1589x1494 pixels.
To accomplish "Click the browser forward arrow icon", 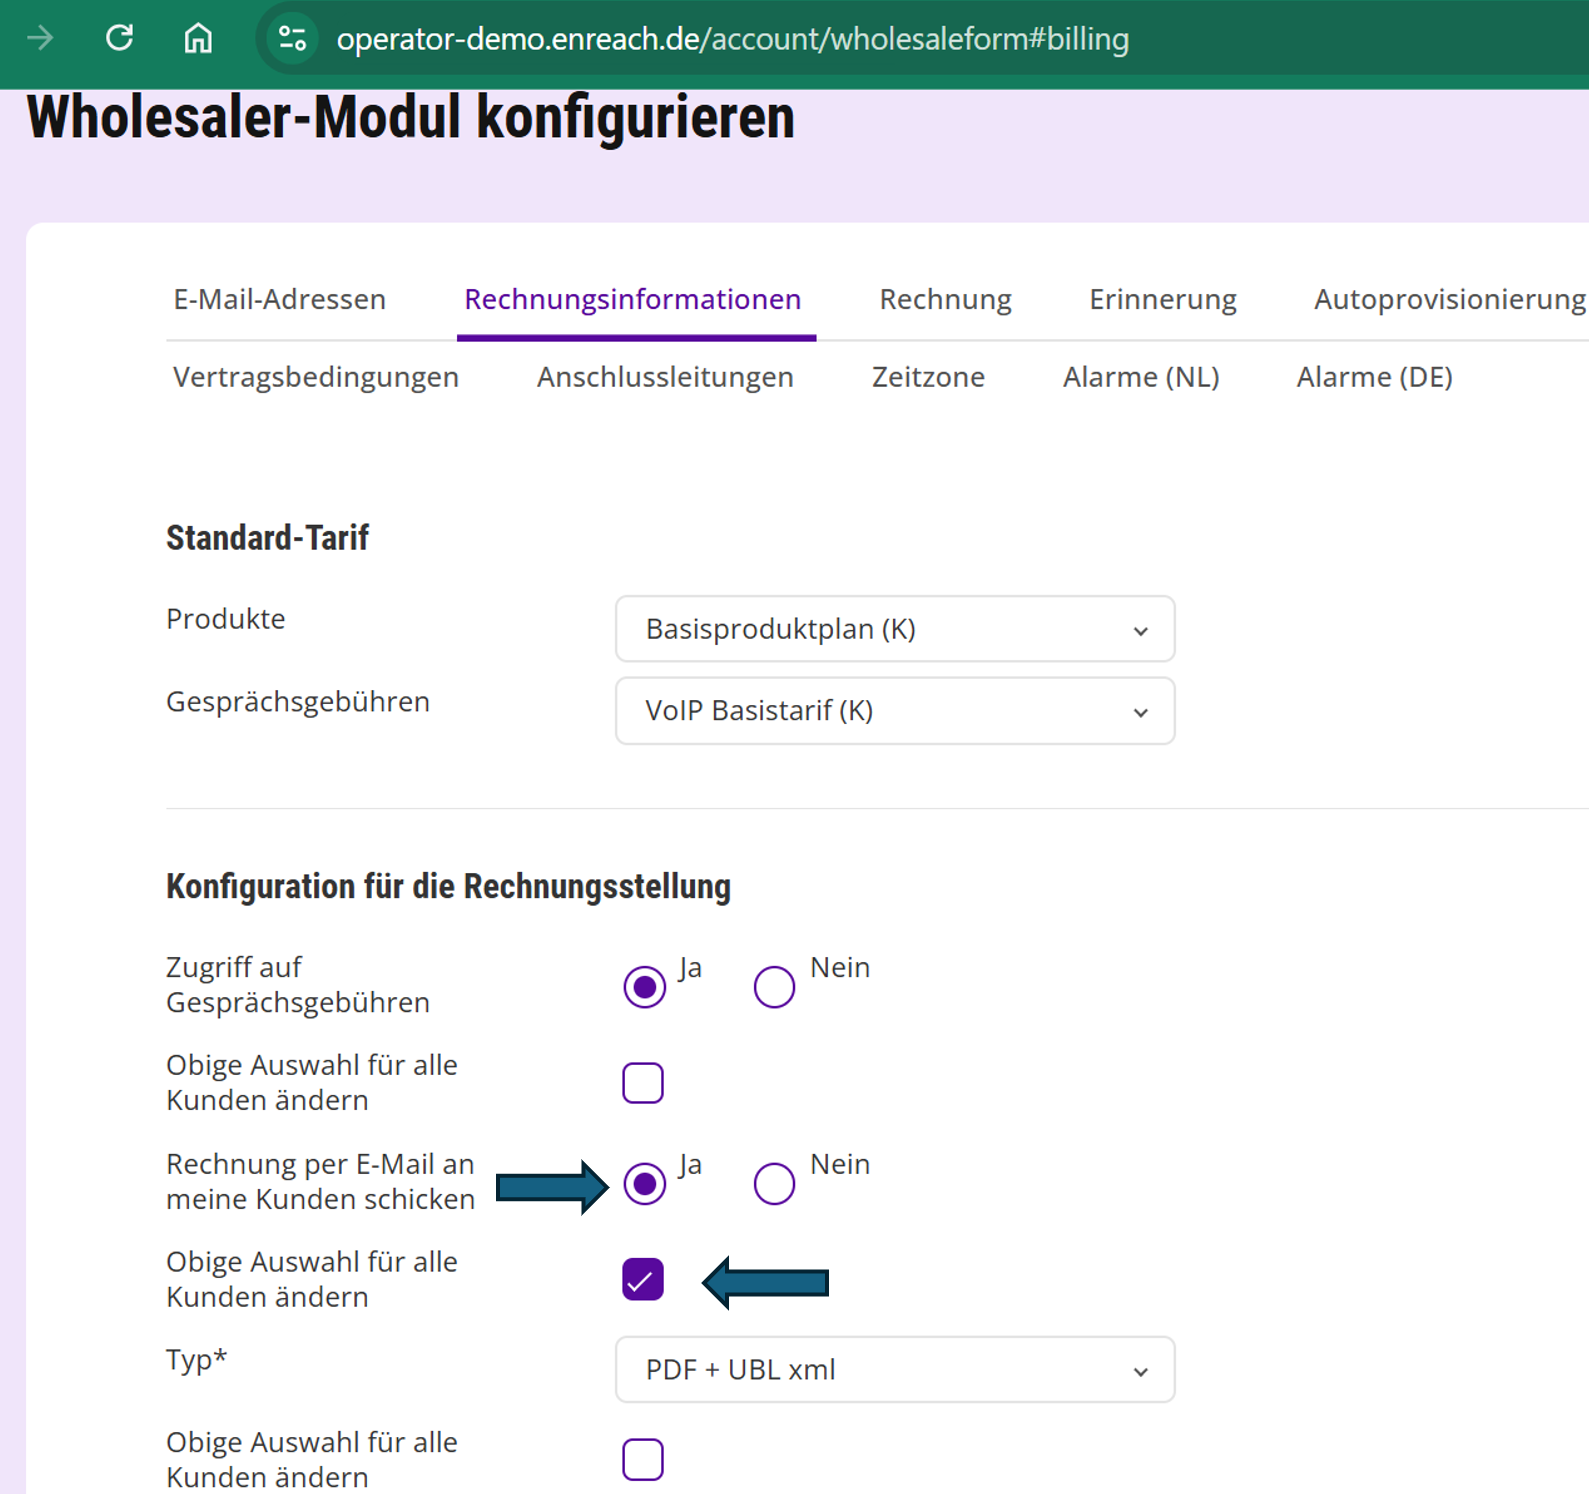I will pyautogui.click(x=41, y=39).
